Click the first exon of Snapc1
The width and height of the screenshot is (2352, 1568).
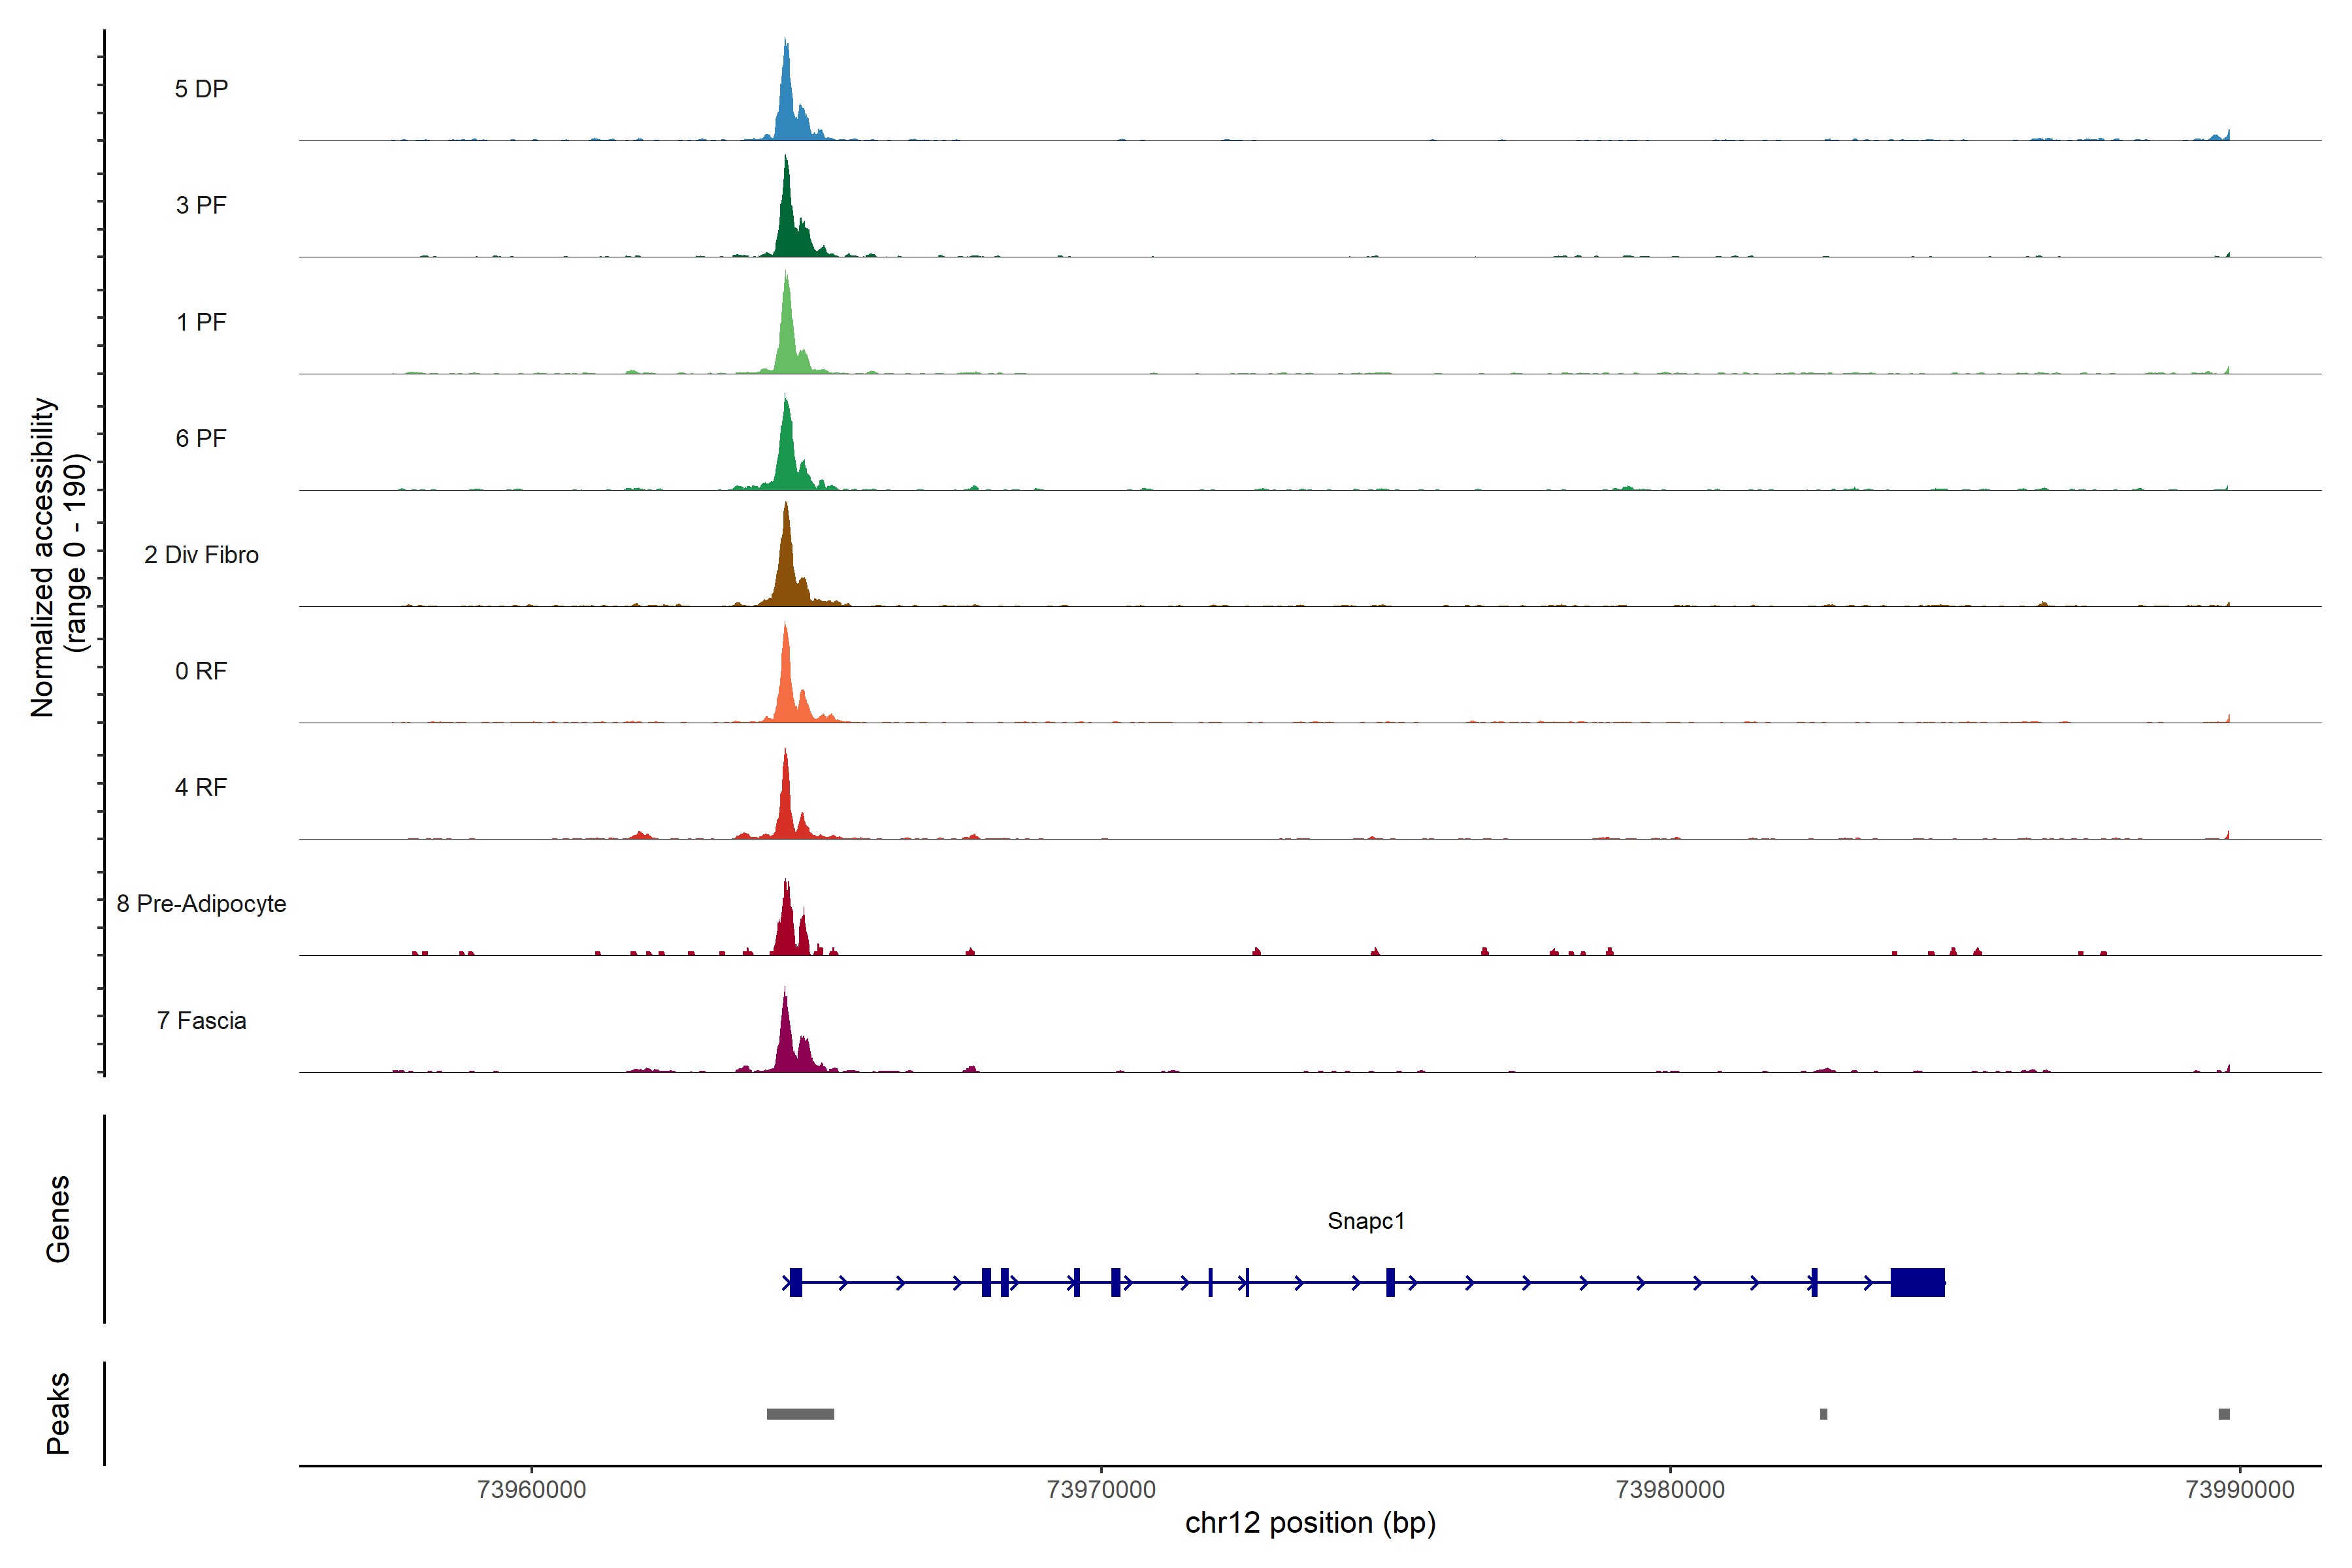pos(796,1282)
